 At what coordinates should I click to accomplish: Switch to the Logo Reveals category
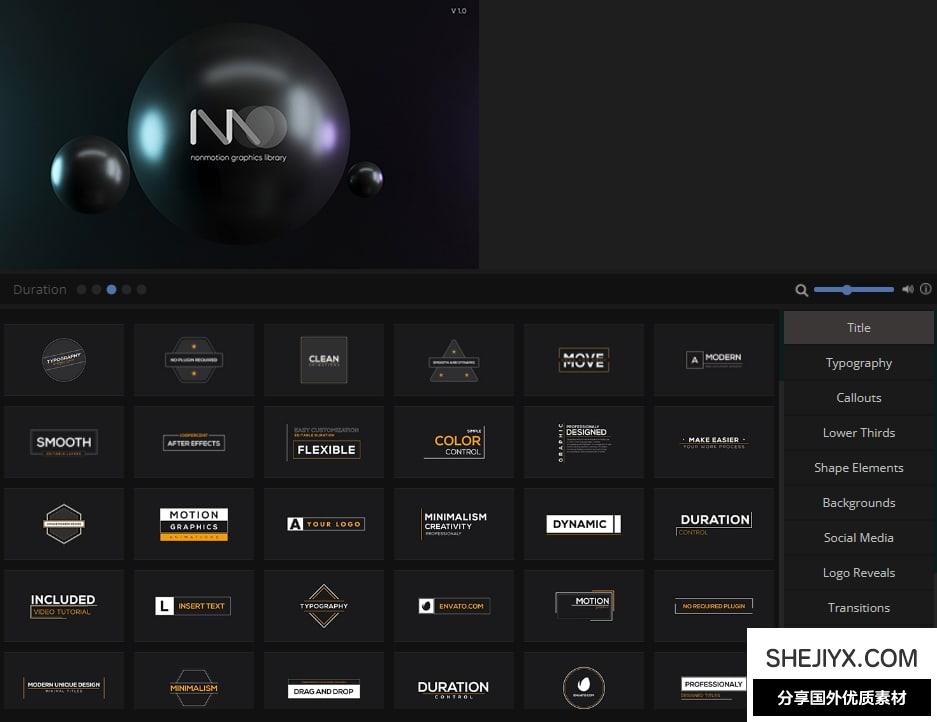(858, 573)
